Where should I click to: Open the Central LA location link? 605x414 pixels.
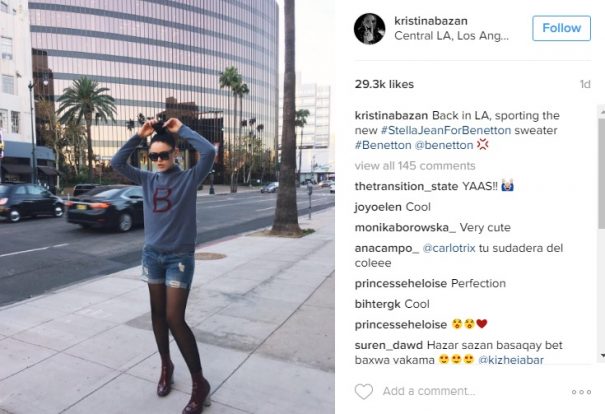[451, 36]
